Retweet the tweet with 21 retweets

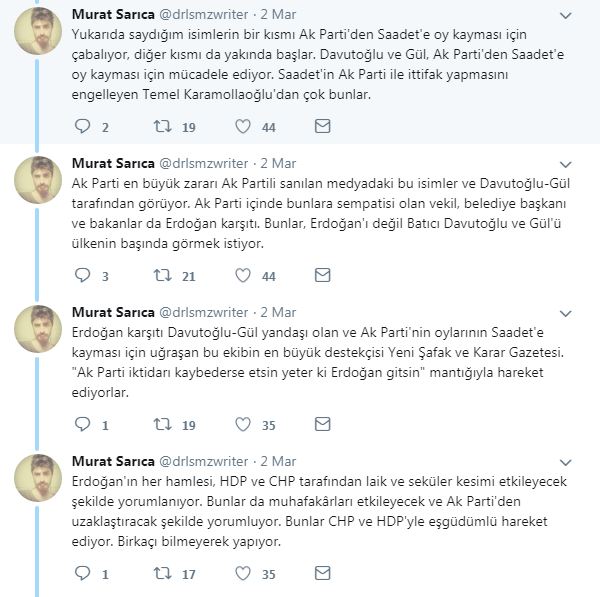click(x=162, y=275)
